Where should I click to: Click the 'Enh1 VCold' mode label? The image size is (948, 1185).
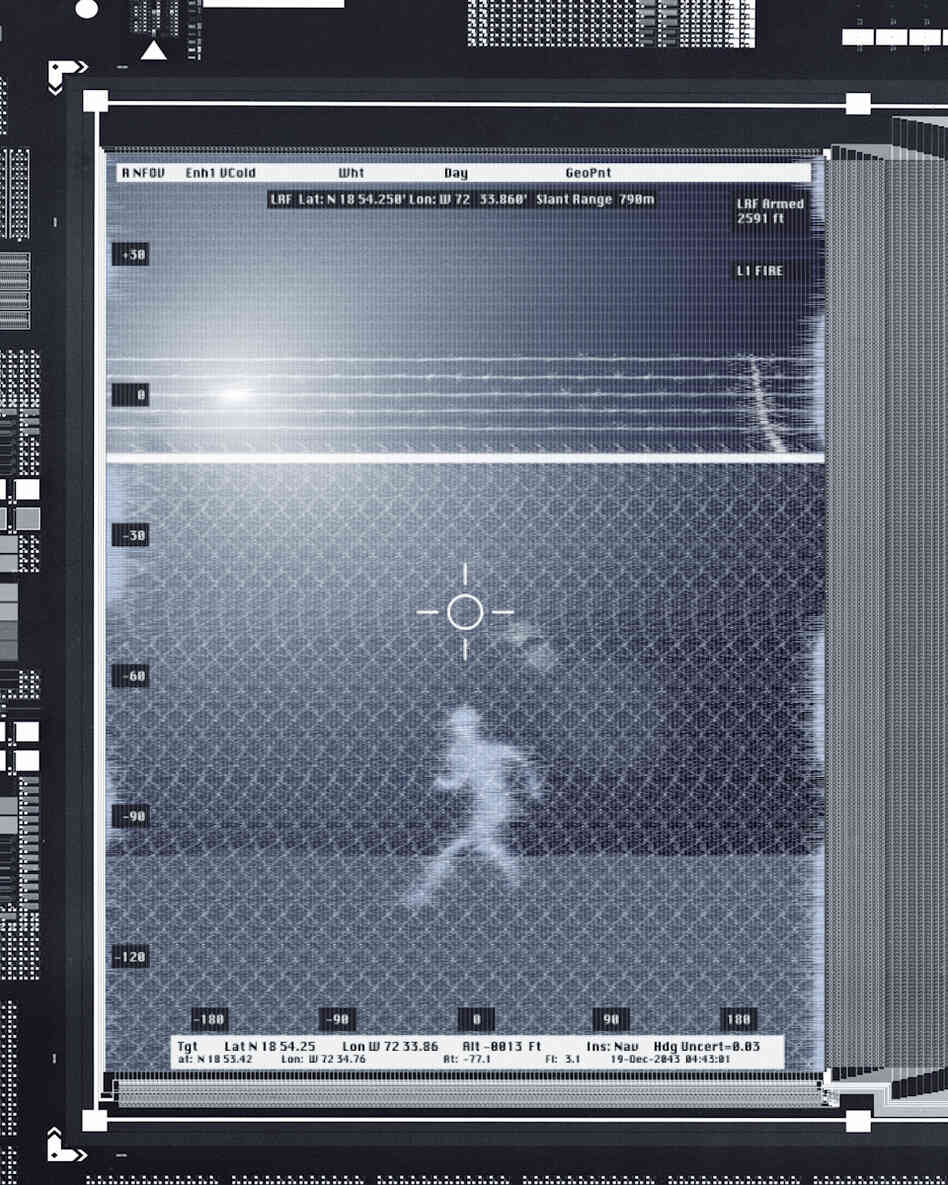[221, 173]
